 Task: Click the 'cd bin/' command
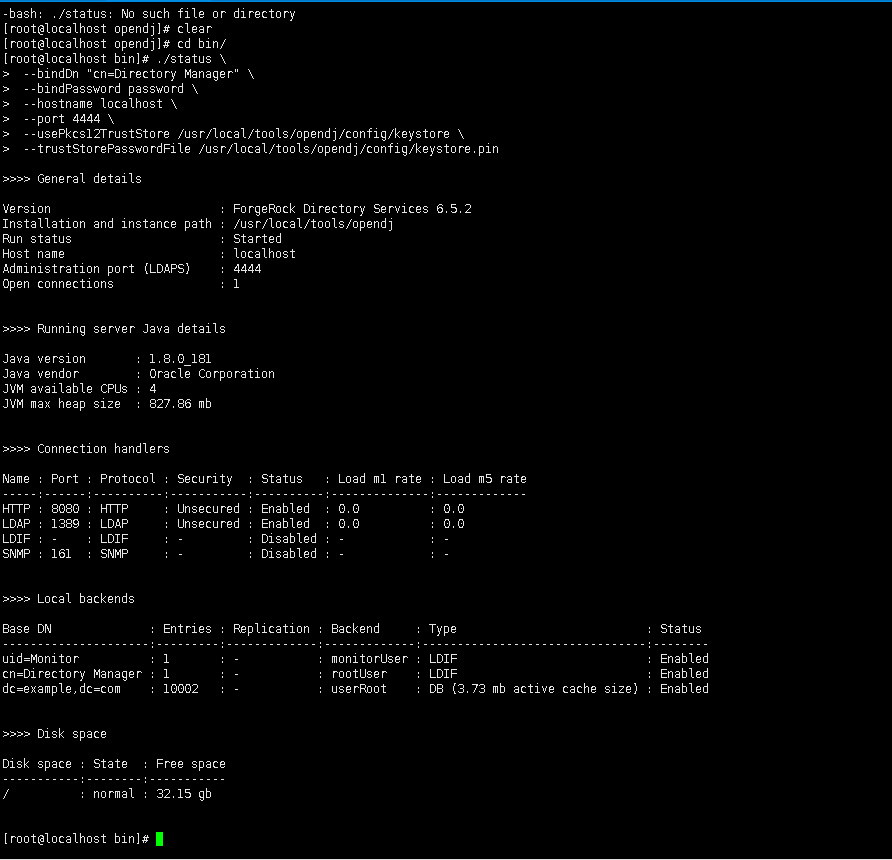201,44
